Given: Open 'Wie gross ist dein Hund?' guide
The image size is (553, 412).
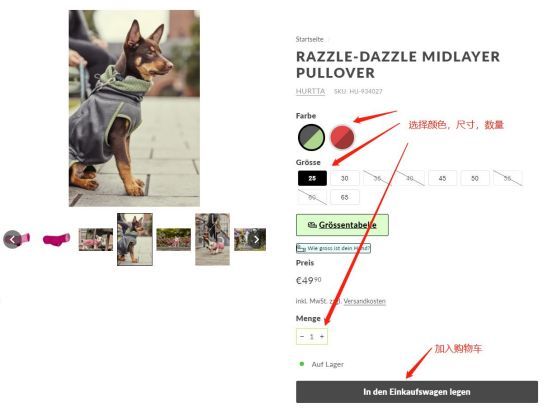Looking at the screenshot, I should [333, 248].
